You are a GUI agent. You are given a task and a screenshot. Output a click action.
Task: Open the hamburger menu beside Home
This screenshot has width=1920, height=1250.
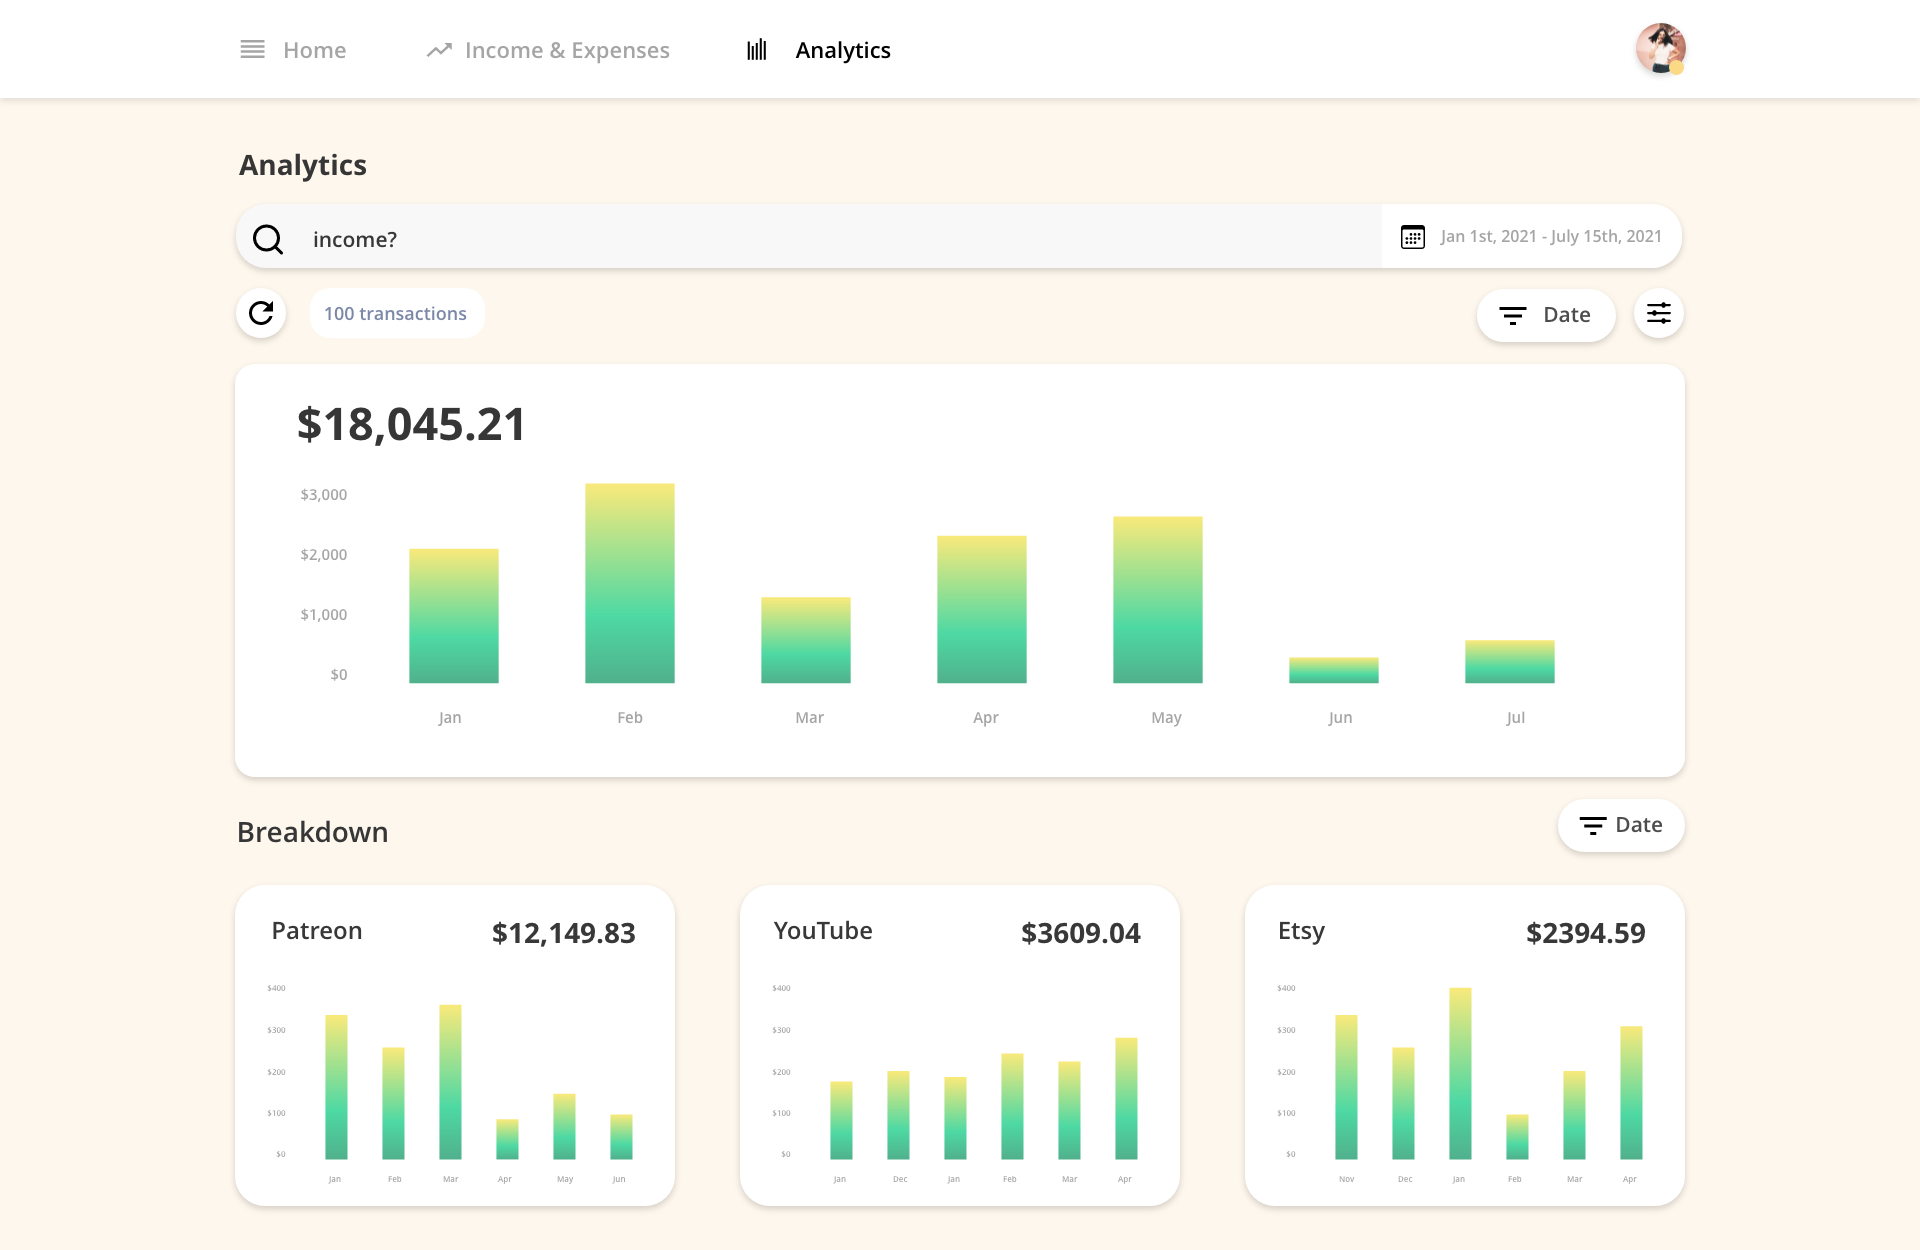point(252,49)
